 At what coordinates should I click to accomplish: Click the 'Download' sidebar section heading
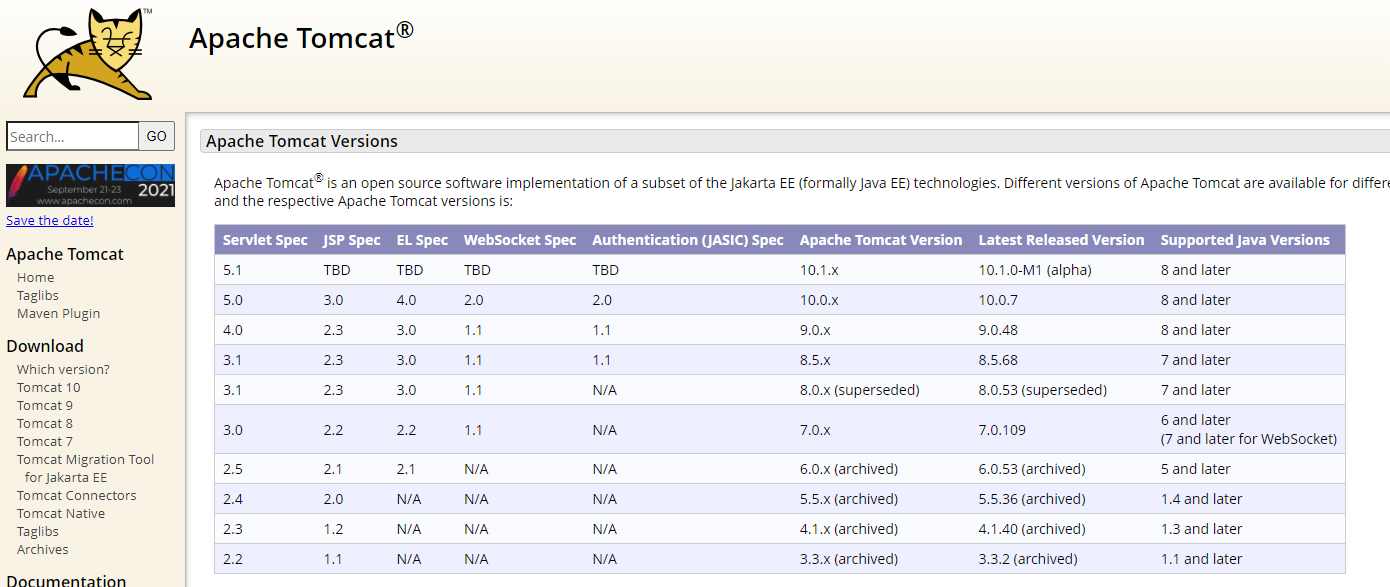coord(45,346)
